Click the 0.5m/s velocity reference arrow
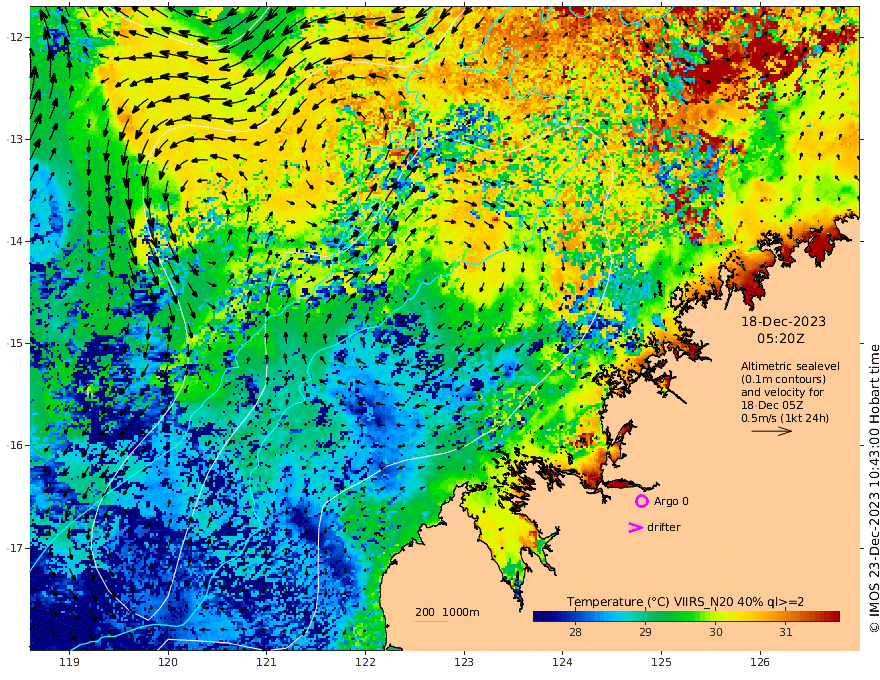Viewport: 880px width, 680px height. [x=772, y=431]
